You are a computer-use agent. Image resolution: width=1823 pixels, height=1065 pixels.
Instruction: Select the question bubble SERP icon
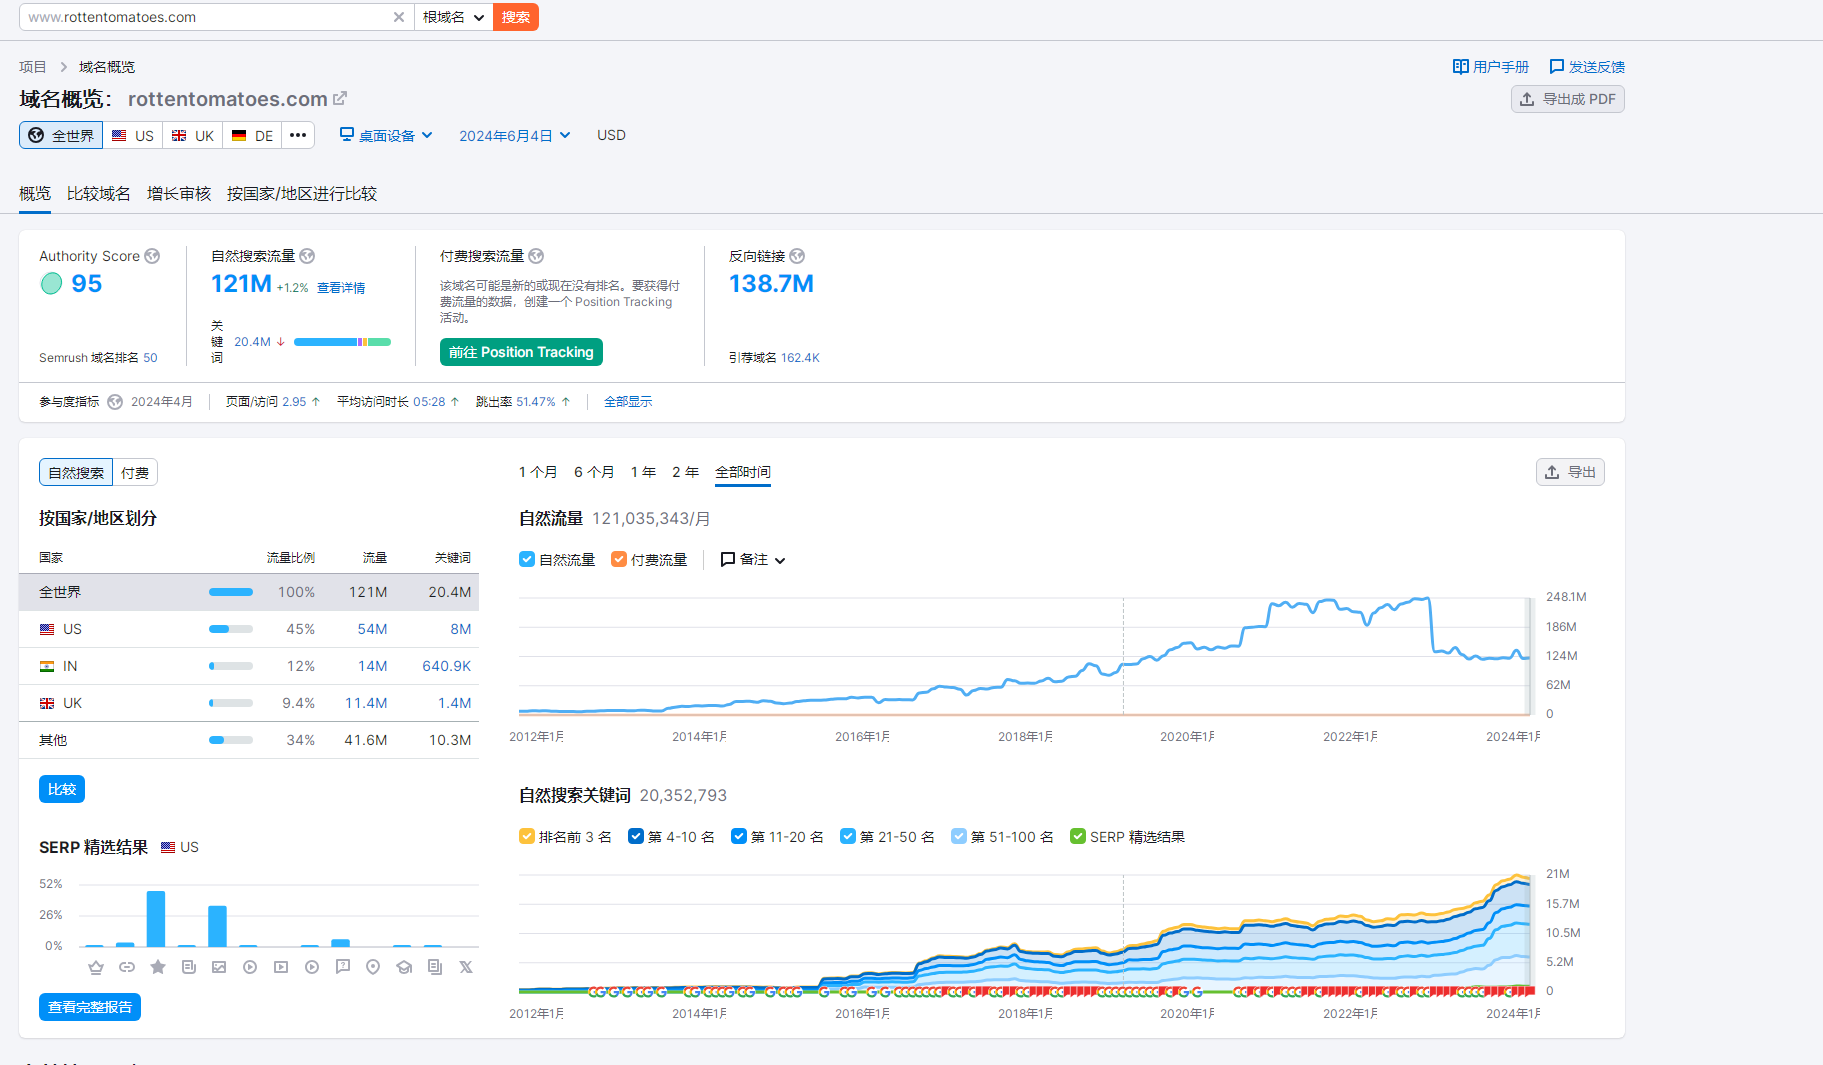tap(343, 967)
